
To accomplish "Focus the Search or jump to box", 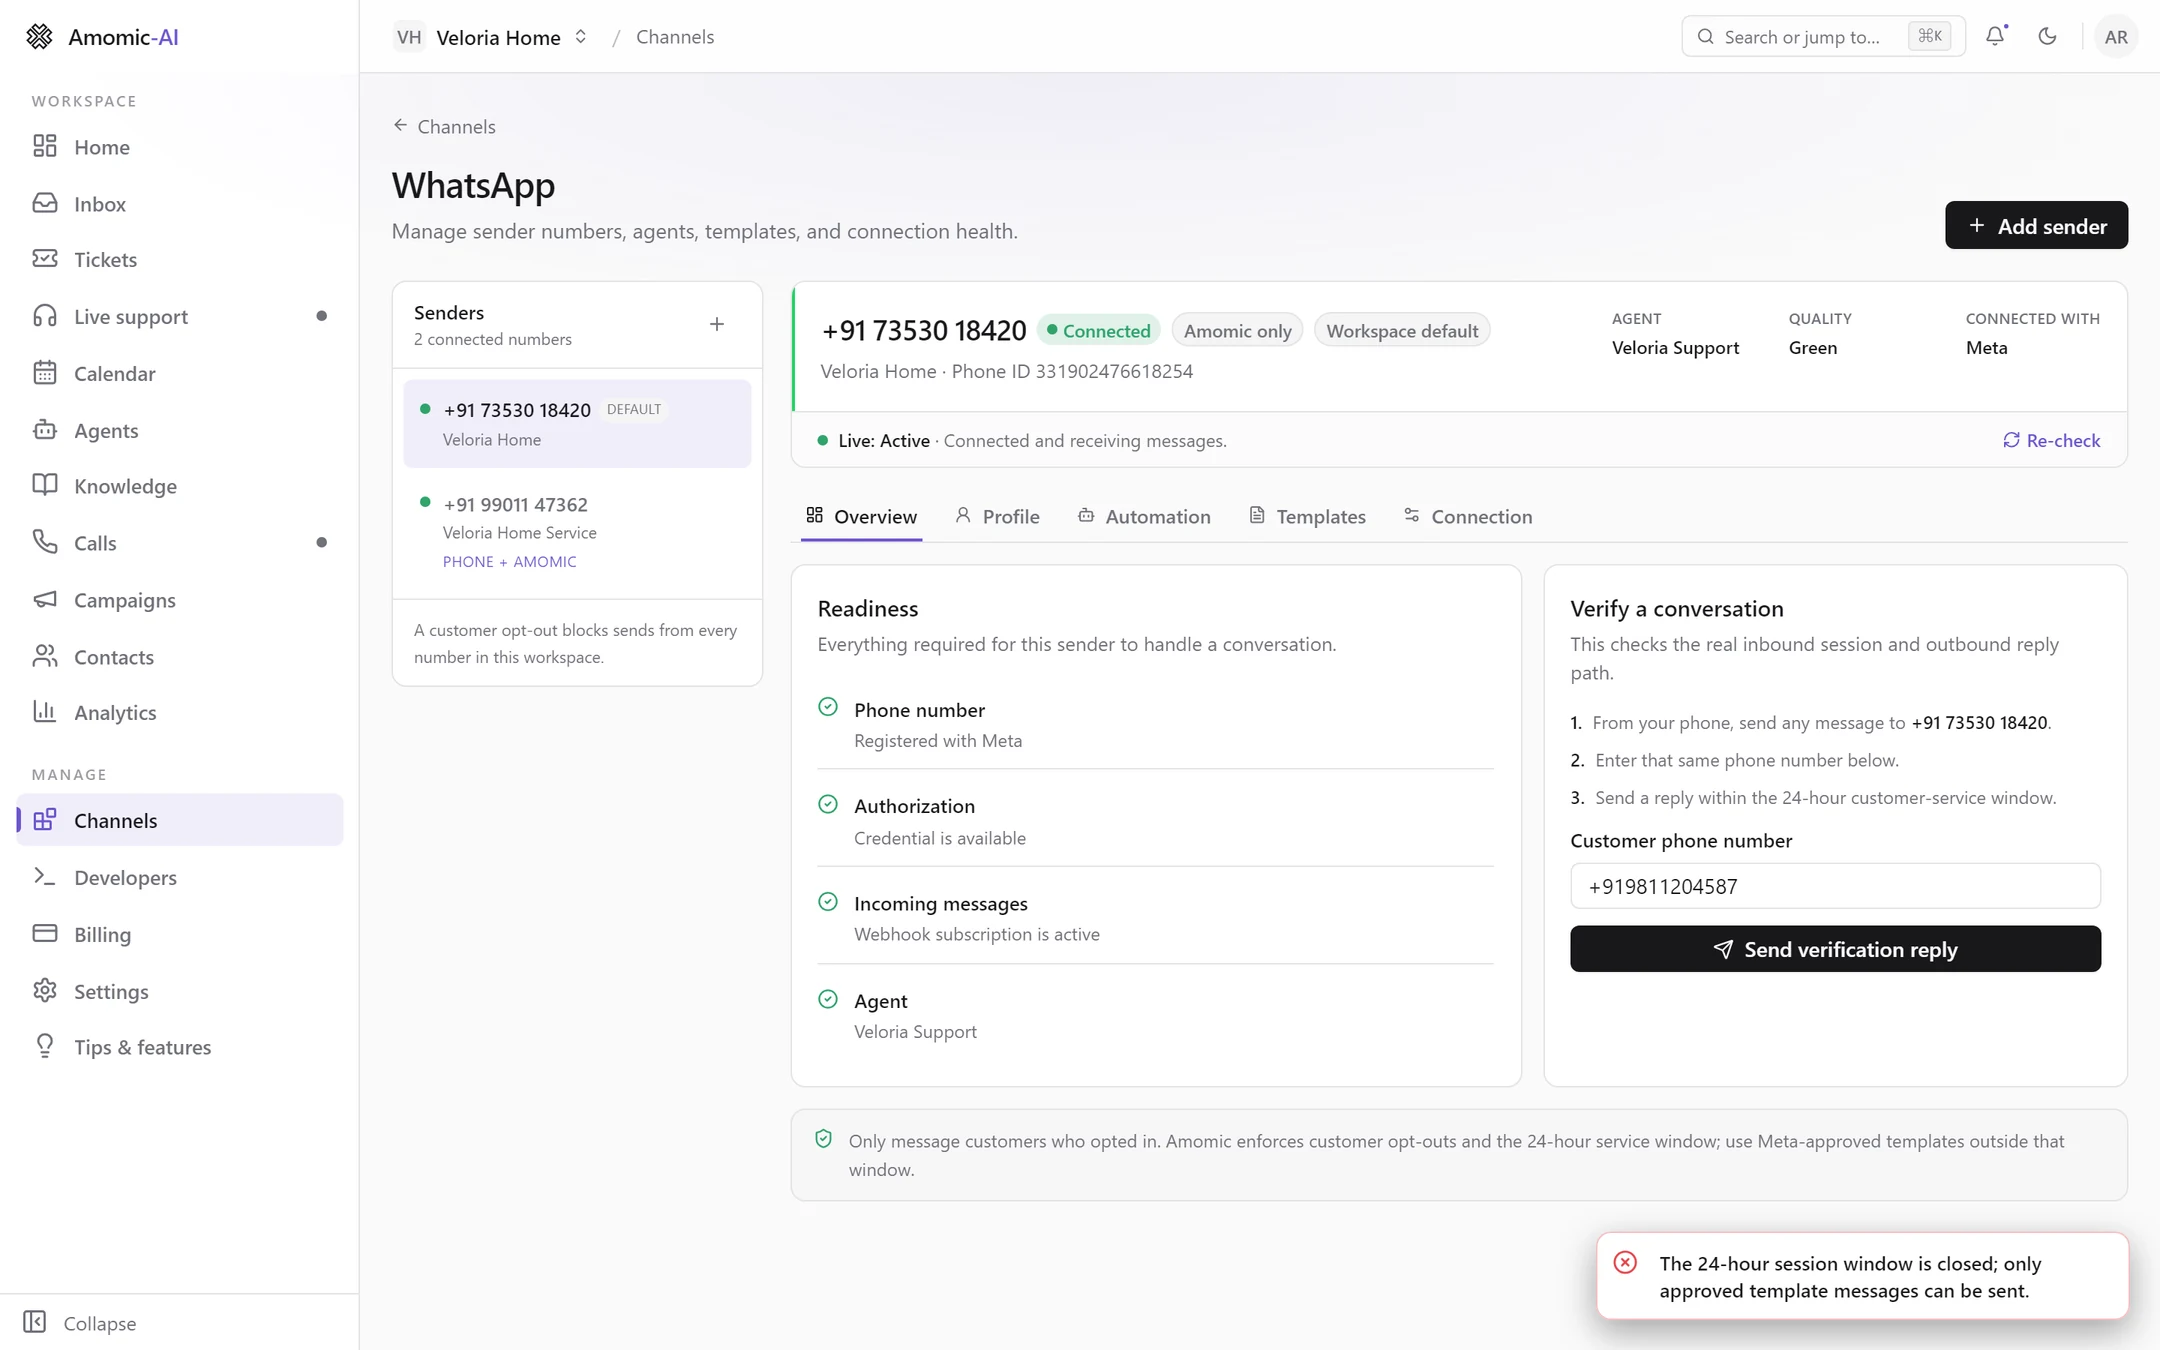I will (x=1823, y=37).
